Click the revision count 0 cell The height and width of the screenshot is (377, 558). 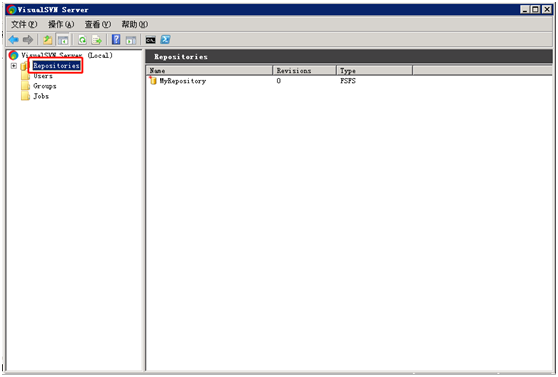(x=279, y=81)
